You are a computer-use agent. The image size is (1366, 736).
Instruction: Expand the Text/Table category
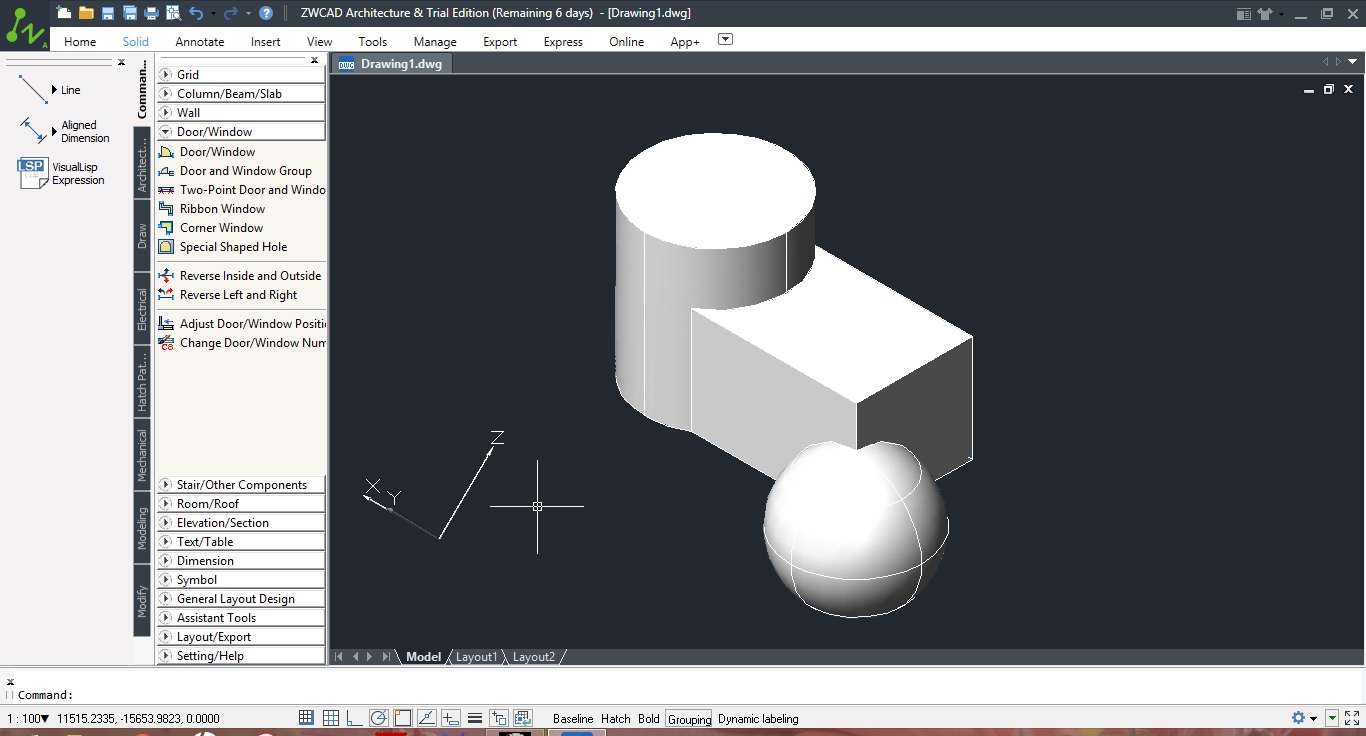pyautogui.click(x=241, y=542)
